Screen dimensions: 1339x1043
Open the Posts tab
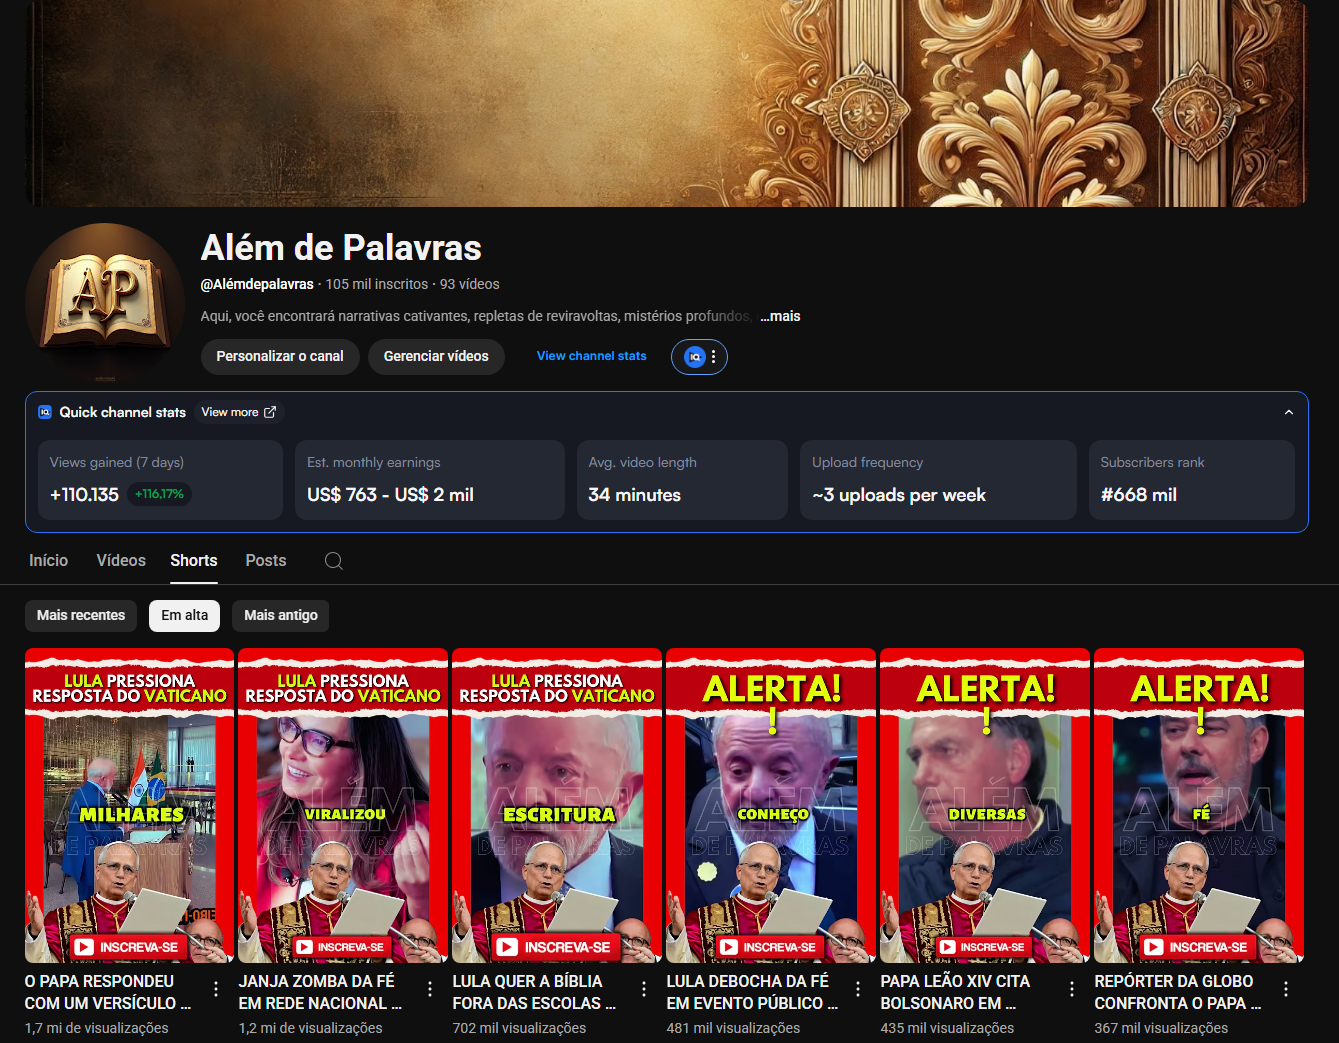(266, 561)
